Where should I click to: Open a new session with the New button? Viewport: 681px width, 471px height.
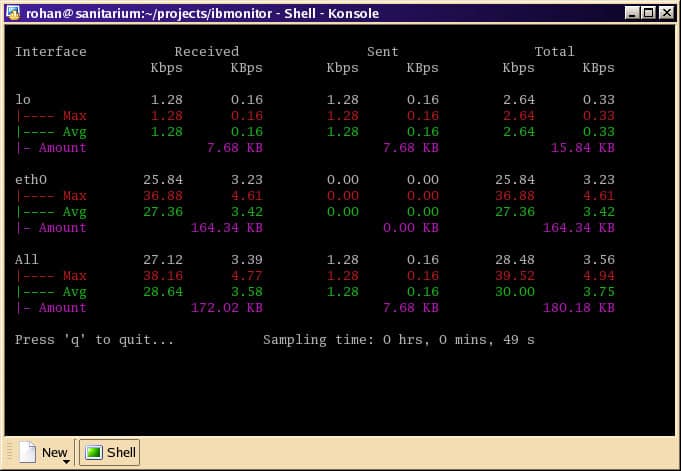(x=45, y=453)
